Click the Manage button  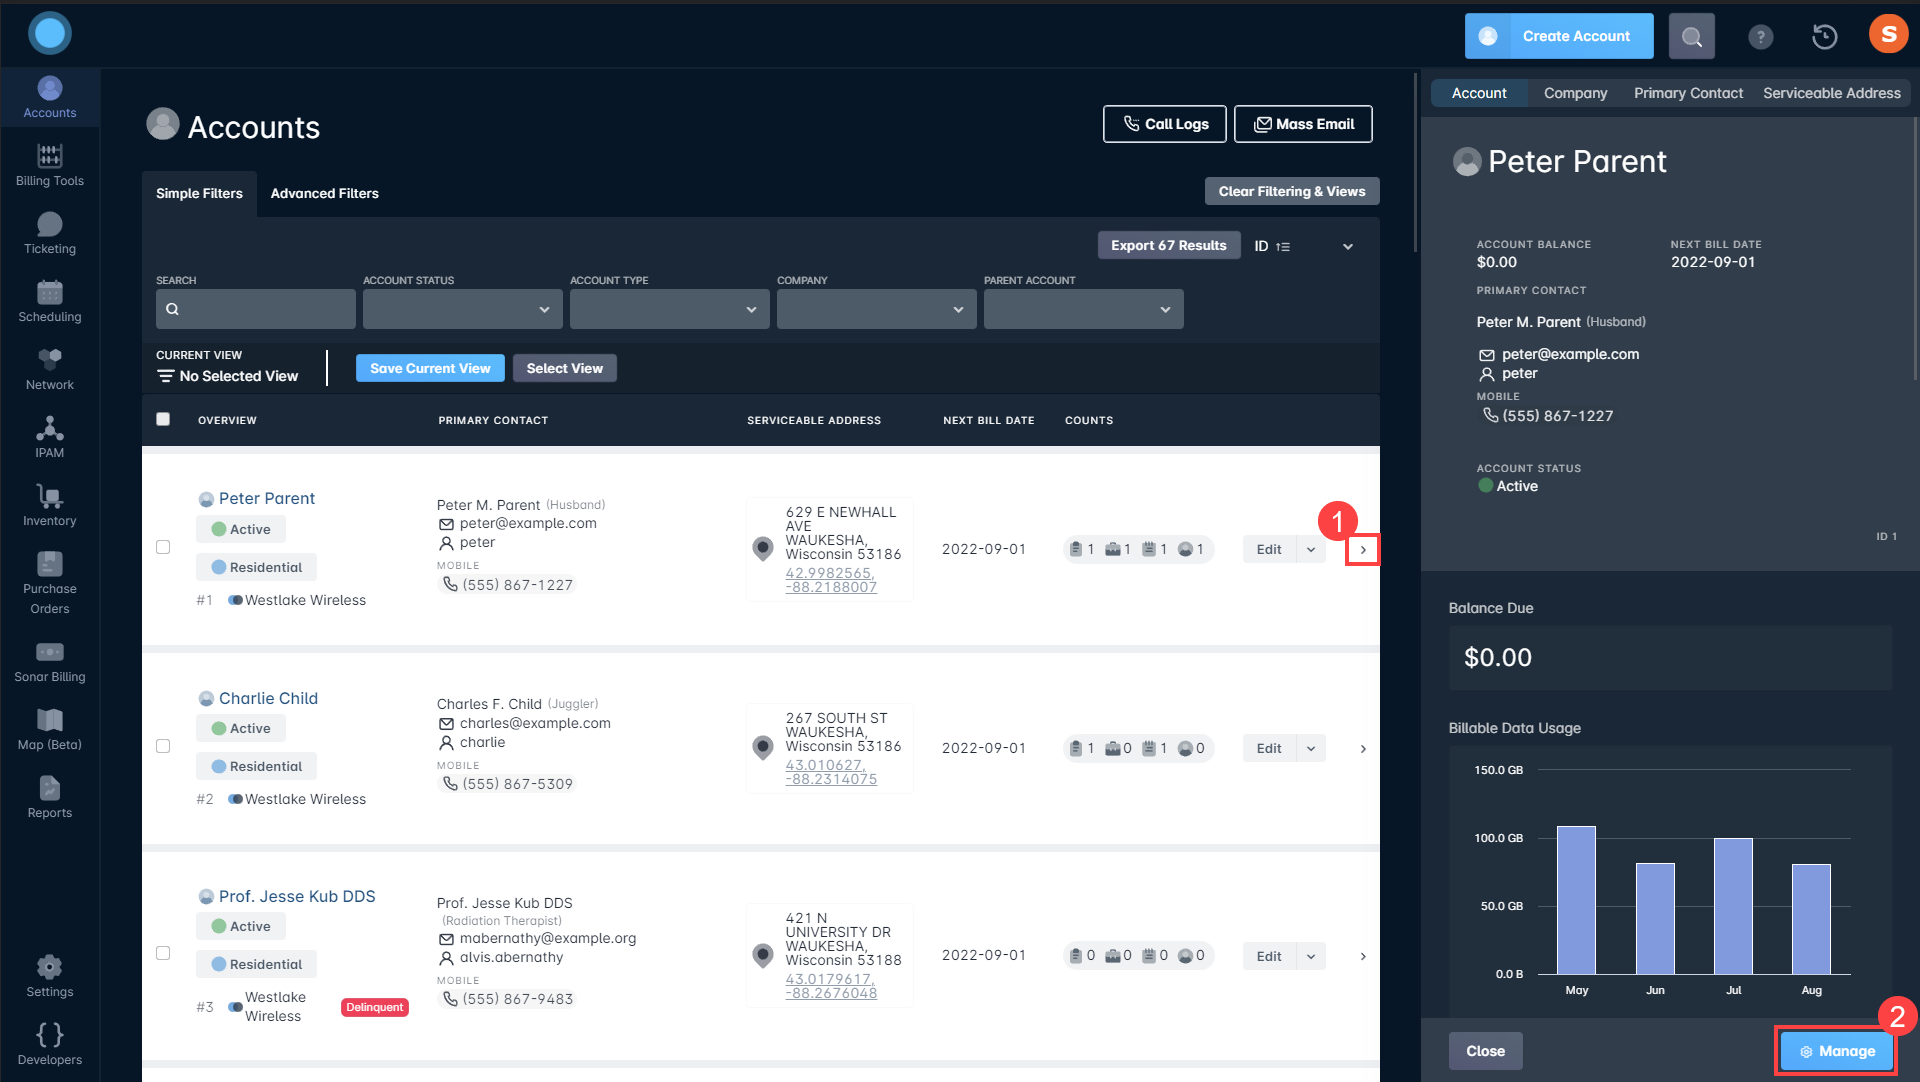(x=1836, y=1051)
